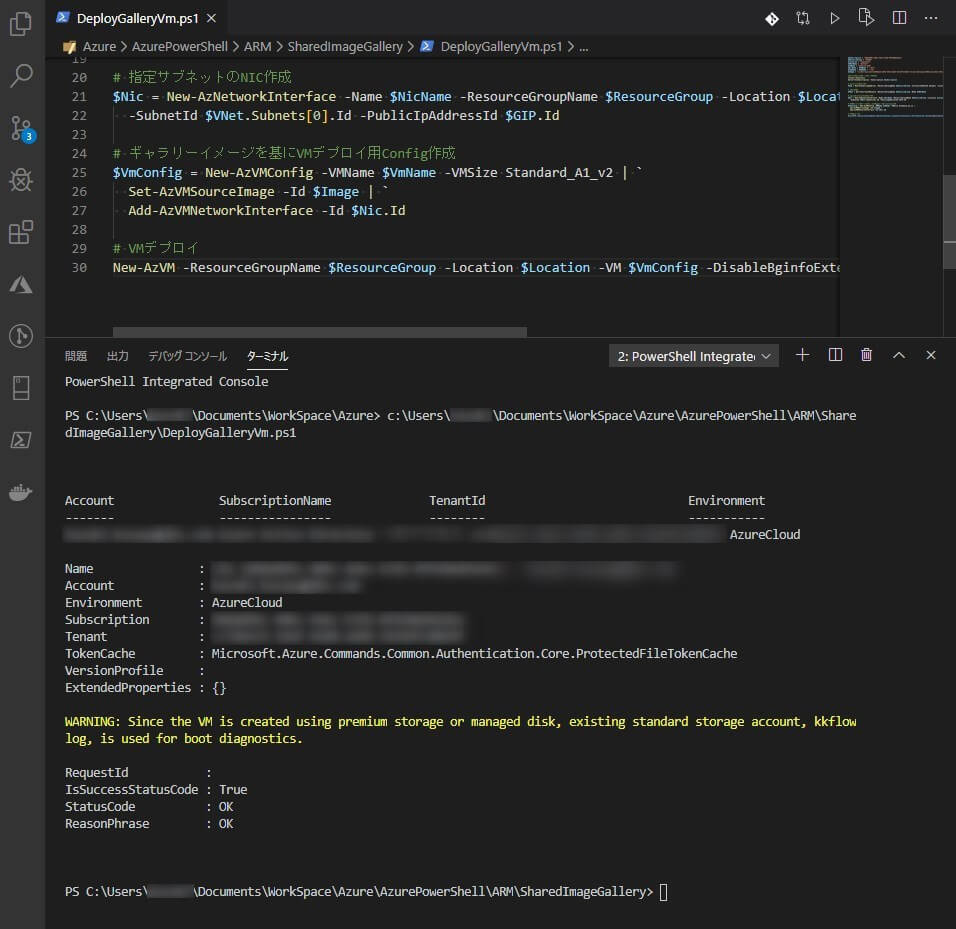956x929 pixels.
Task: Click the code minimap preview
Action: 894,87
